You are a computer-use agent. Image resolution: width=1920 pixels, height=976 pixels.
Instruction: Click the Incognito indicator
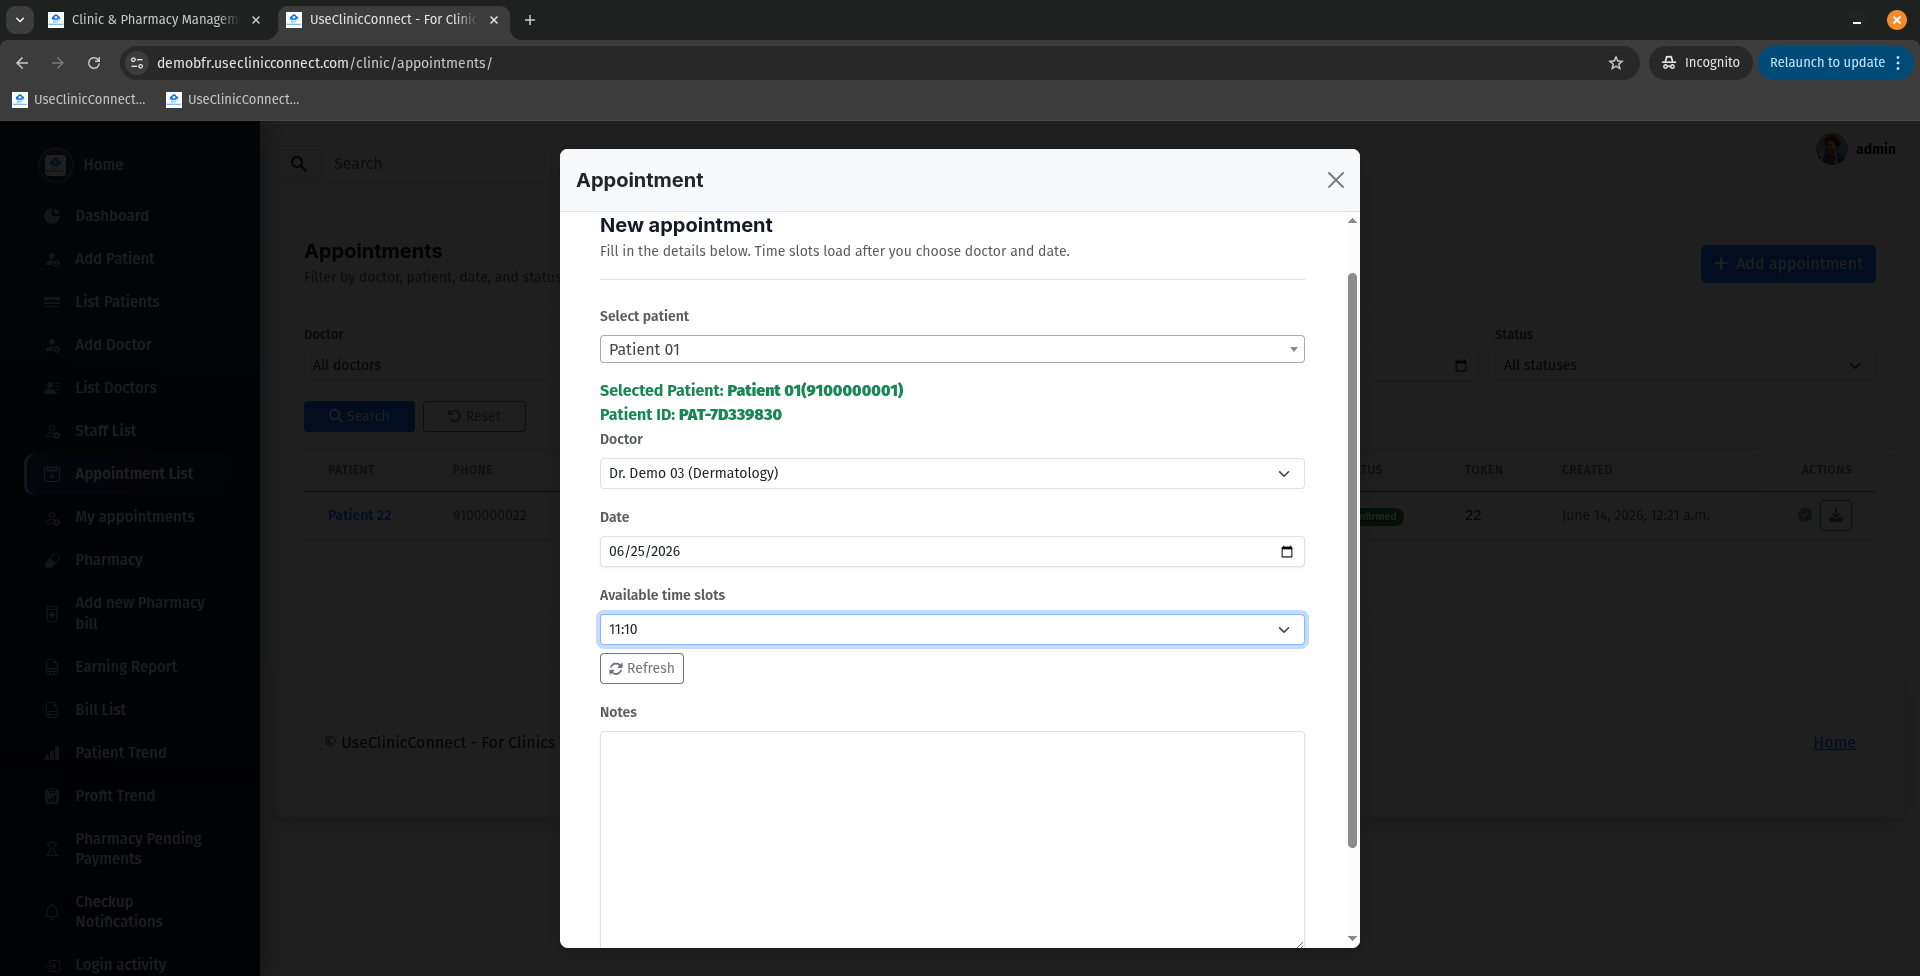(x=1700, y=63)
